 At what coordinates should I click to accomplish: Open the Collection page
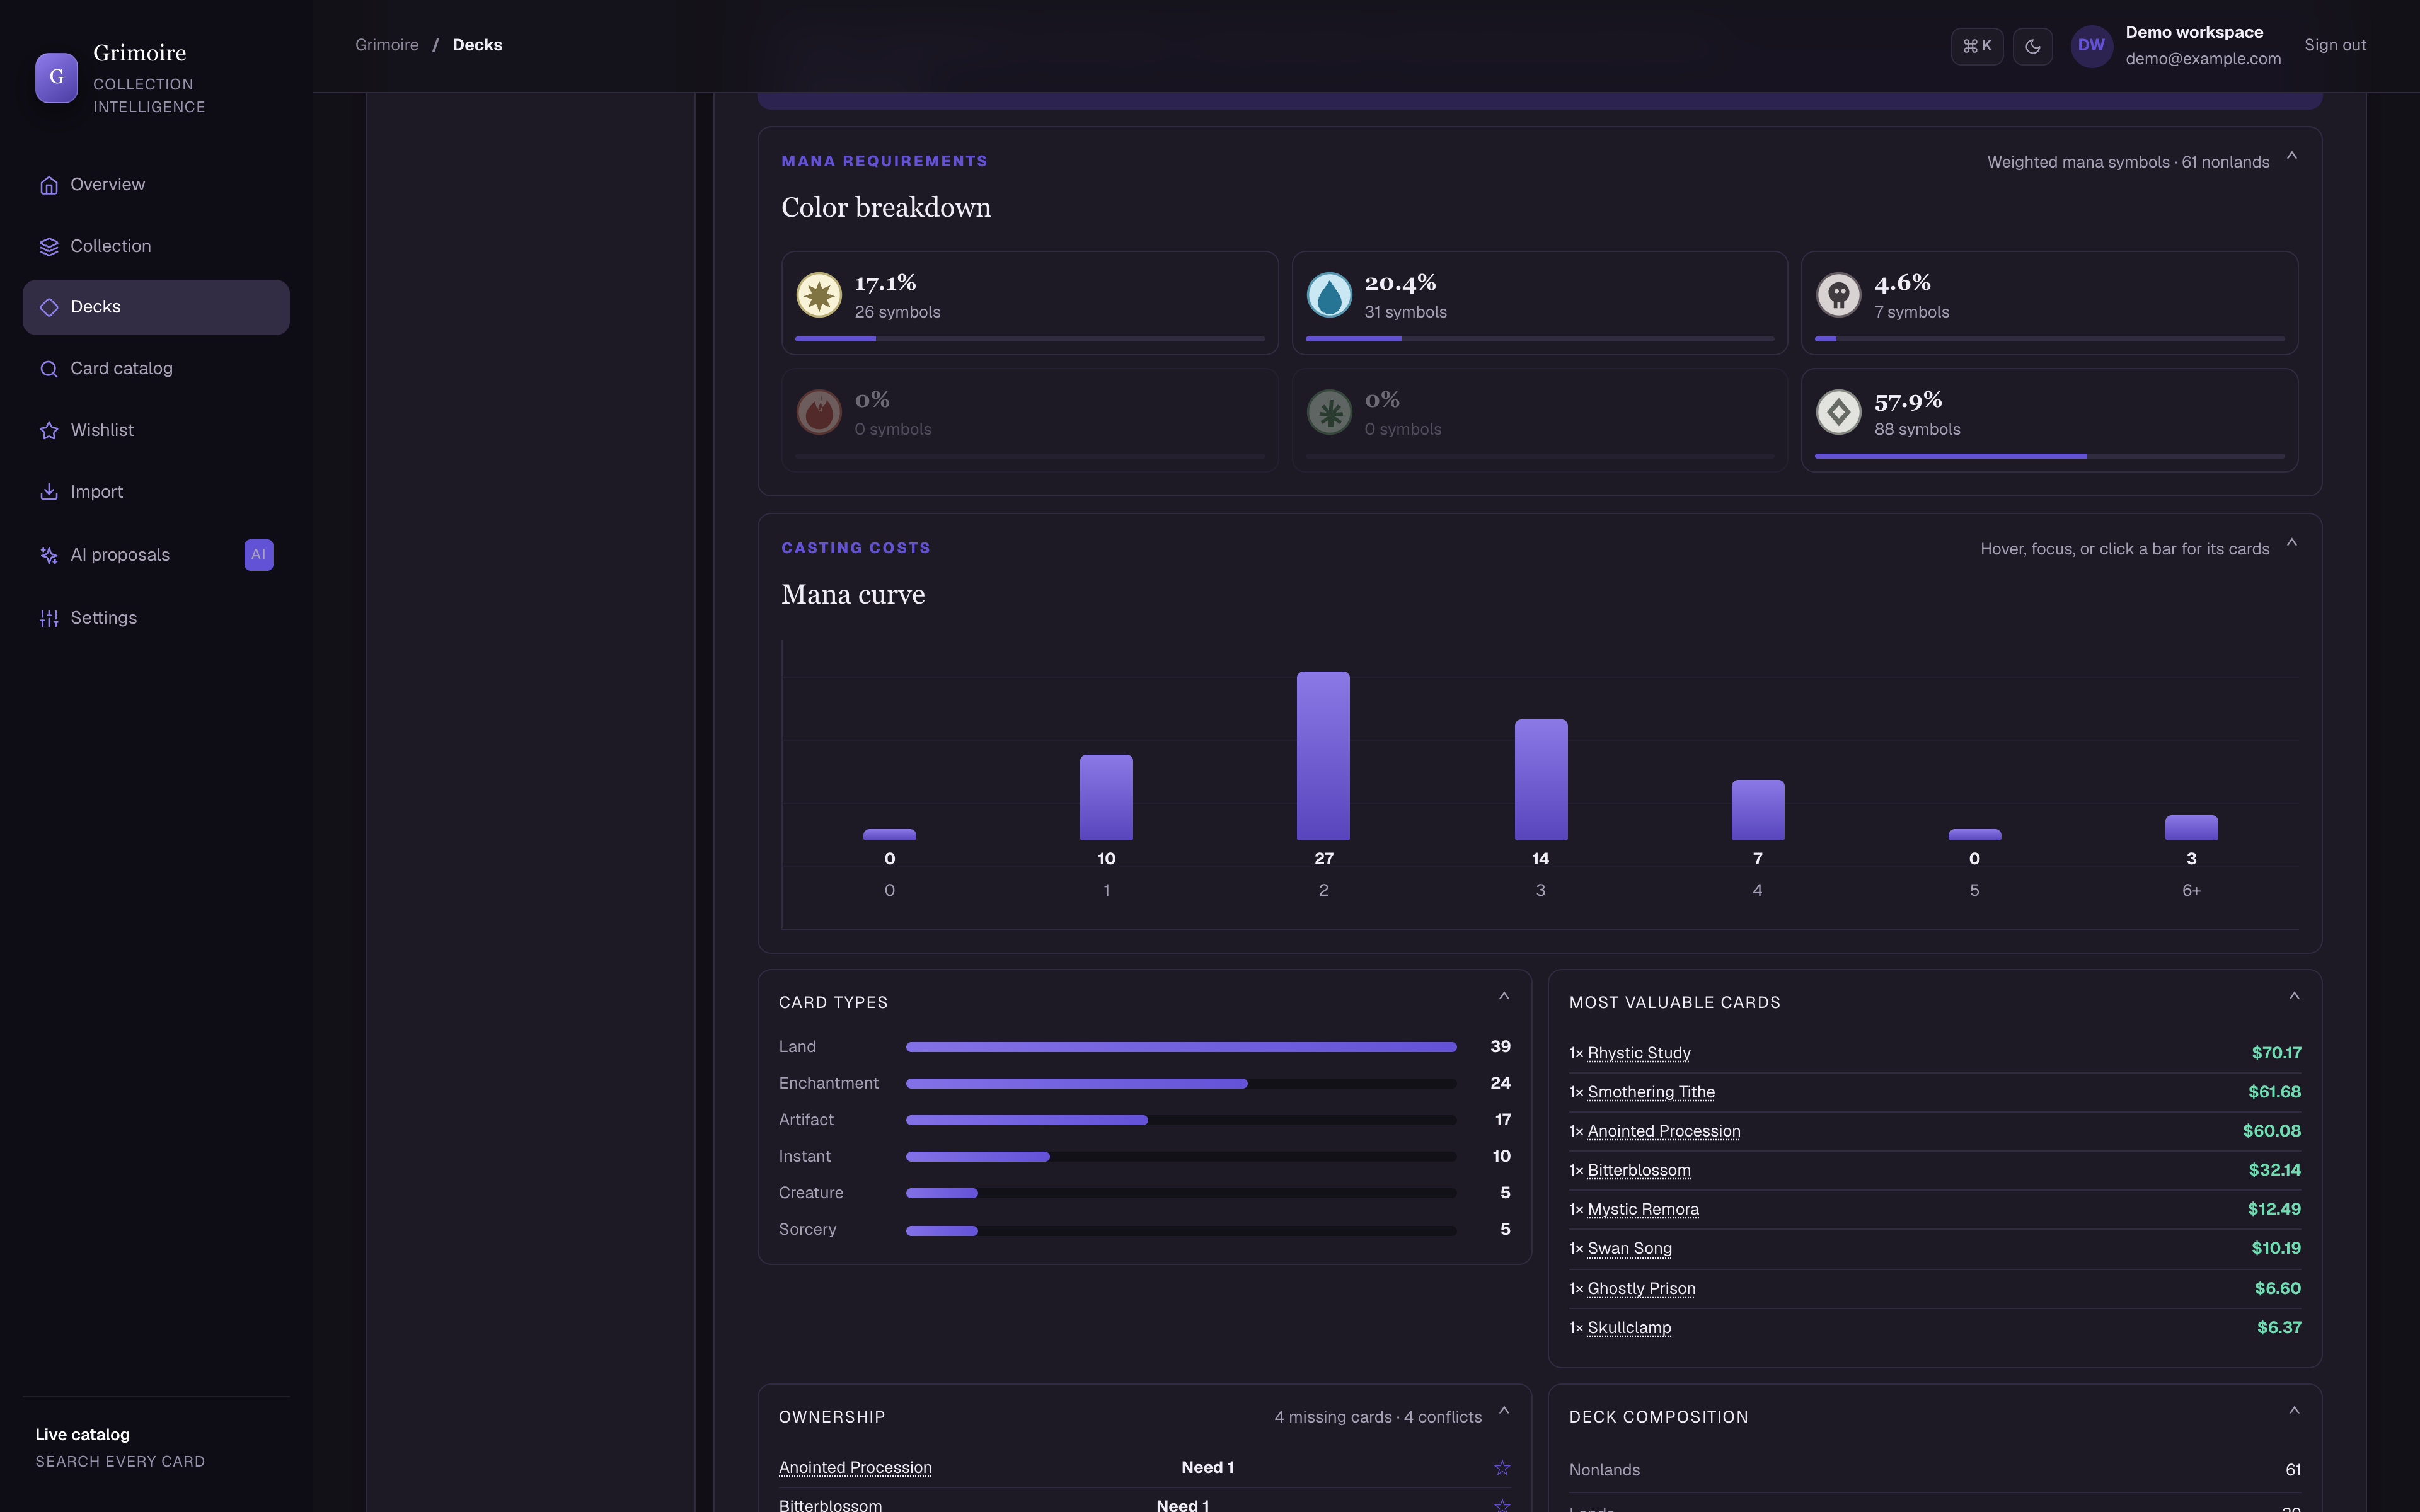tap(156, 246)
